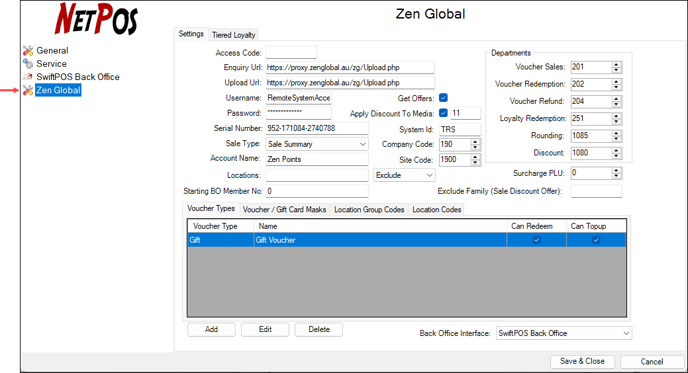This screenshot has height=373, width=688.
Task: Click the SwiftPOS Back Office icon
Action: tap(28, 77)
